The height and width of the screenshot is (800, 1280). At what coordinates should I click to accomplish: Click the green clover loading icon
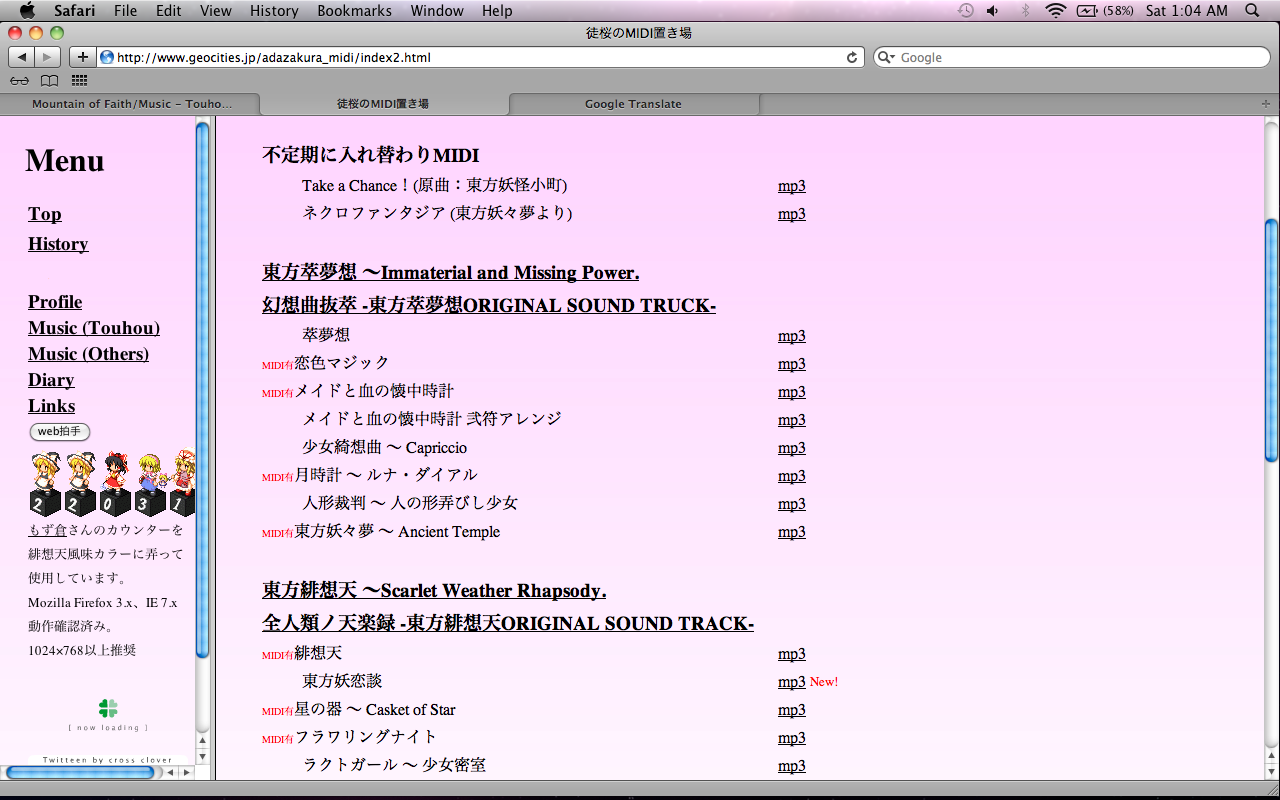108,708
